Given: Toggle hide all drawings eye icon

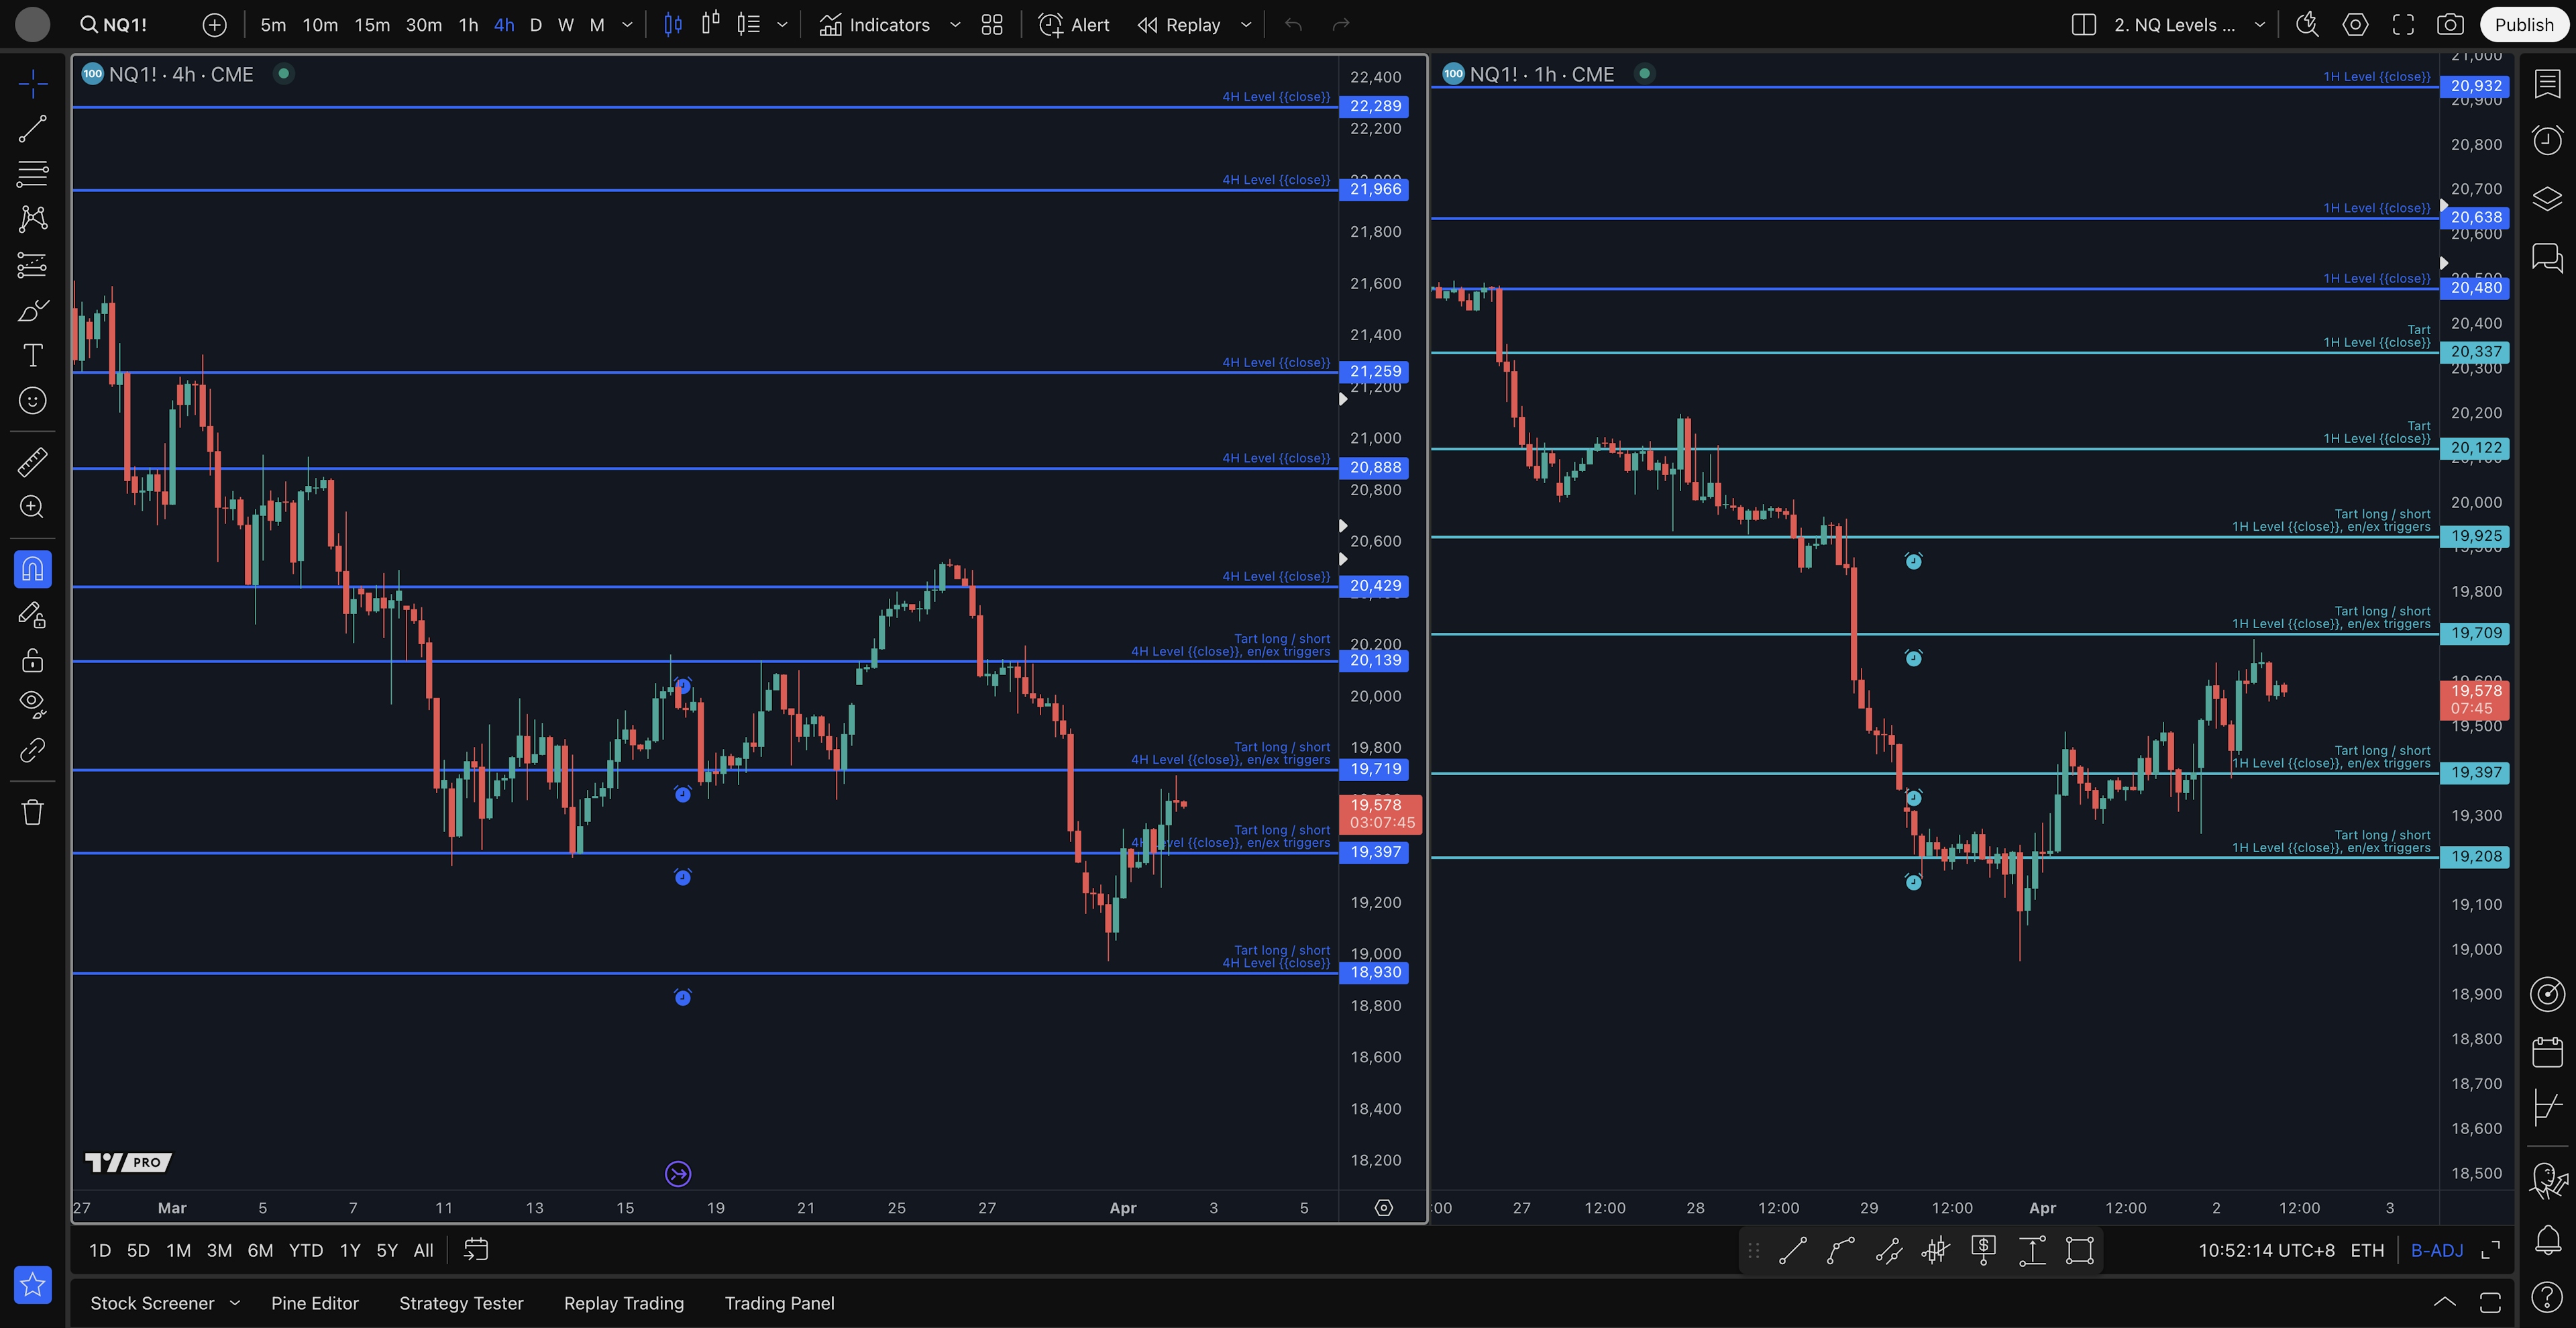Looking at the screenshot, I should click(x=32, y=704).
